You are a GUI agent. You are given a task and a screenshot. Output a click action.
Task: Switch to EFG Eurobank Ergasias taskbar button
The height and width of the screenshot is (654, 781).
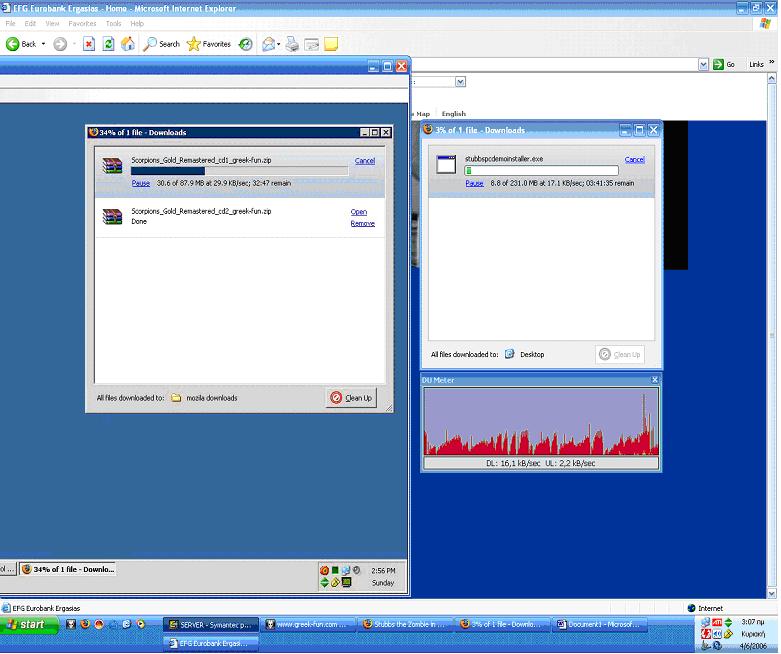tap(211, 644)
